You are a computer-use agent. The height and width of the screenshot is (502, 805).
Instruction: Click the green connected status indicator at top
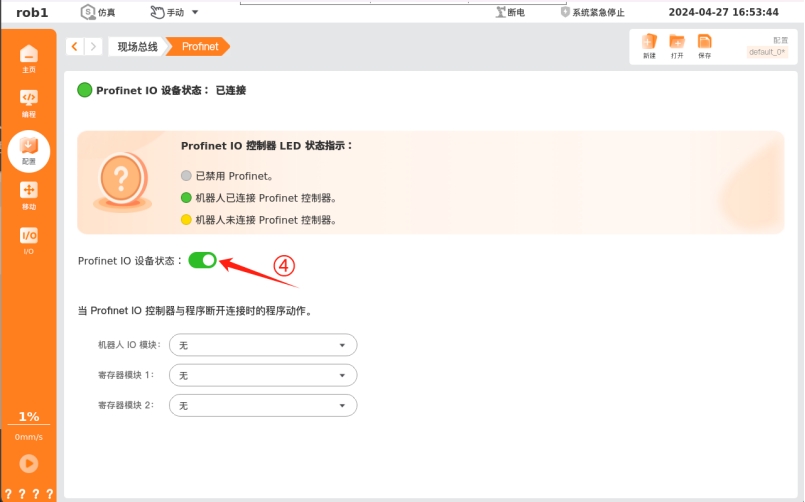point(84,90)
